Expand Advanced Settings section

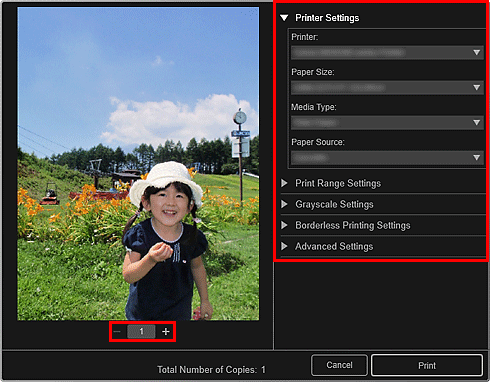(x=284, y=246)
